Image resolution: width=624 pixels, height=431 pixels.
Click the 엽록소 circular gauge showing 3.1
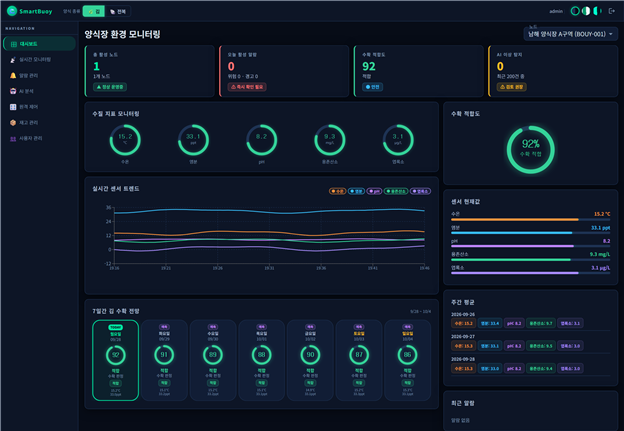pos(398,140)
